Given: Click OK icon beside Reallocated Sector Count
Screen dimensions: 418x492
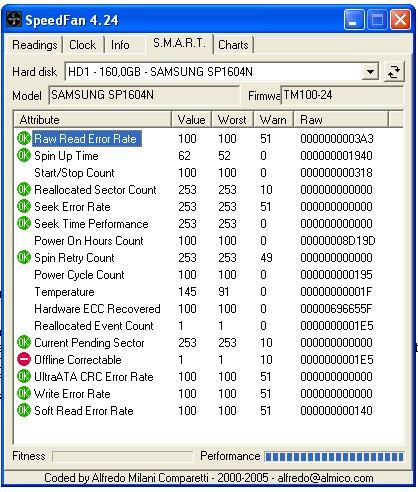Looking at the screenshot, I should pyautogui.click(x=24, y=189).
